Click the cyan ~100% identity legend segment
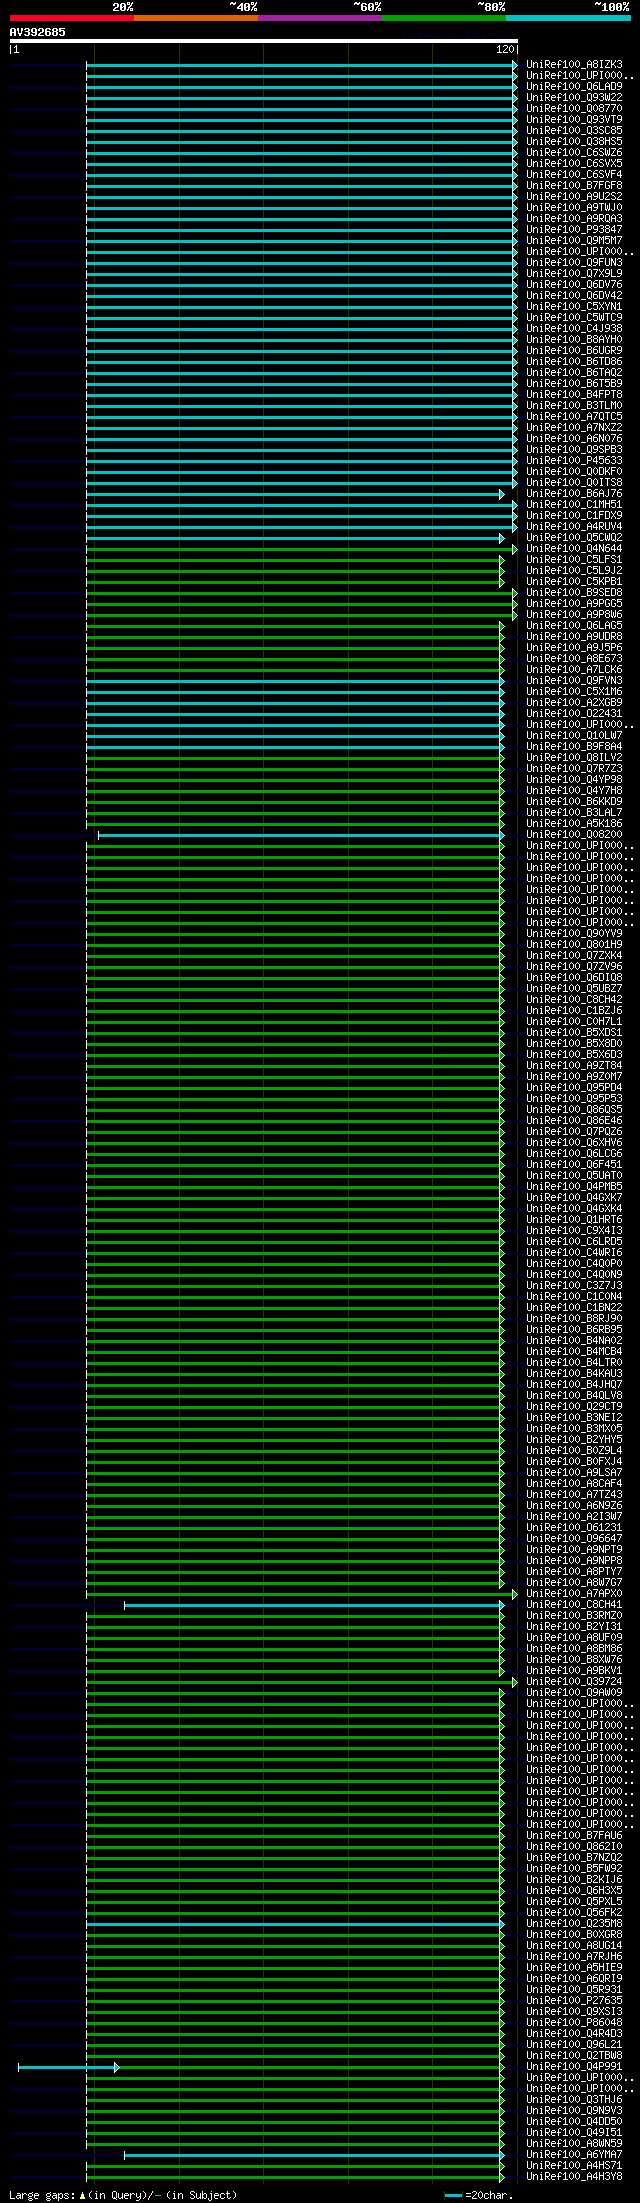This screenshot has height=2203, width=640. pyautogui.click(x=568, y=18)
